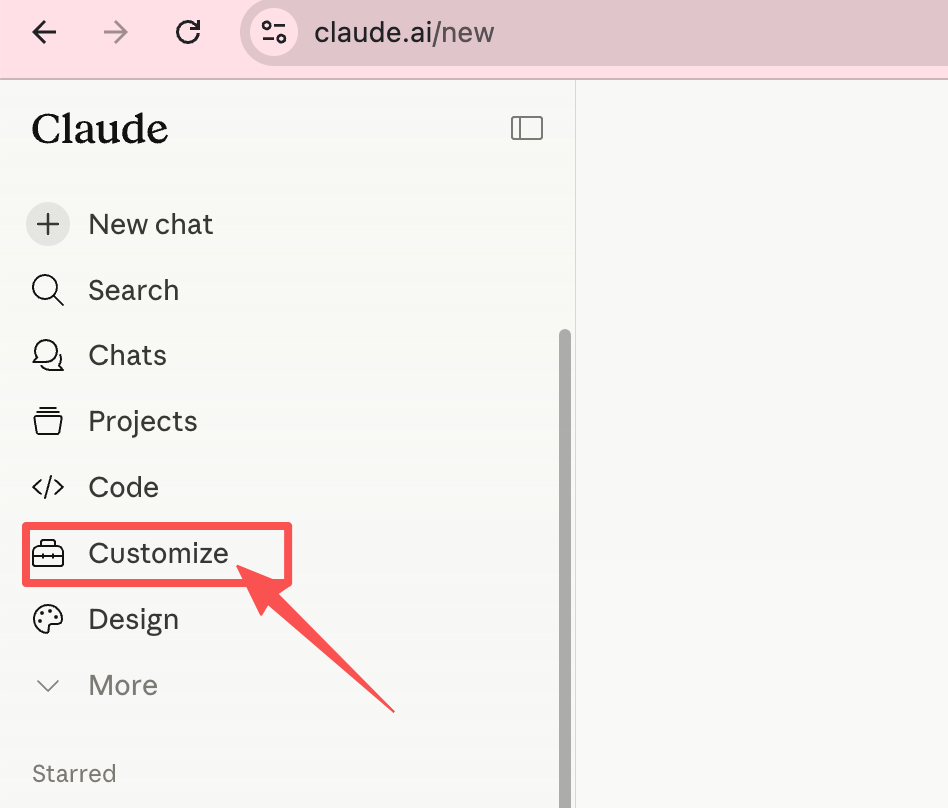Screen dimensions: 948x808
Task: Open the Design section
Action: 134,619
